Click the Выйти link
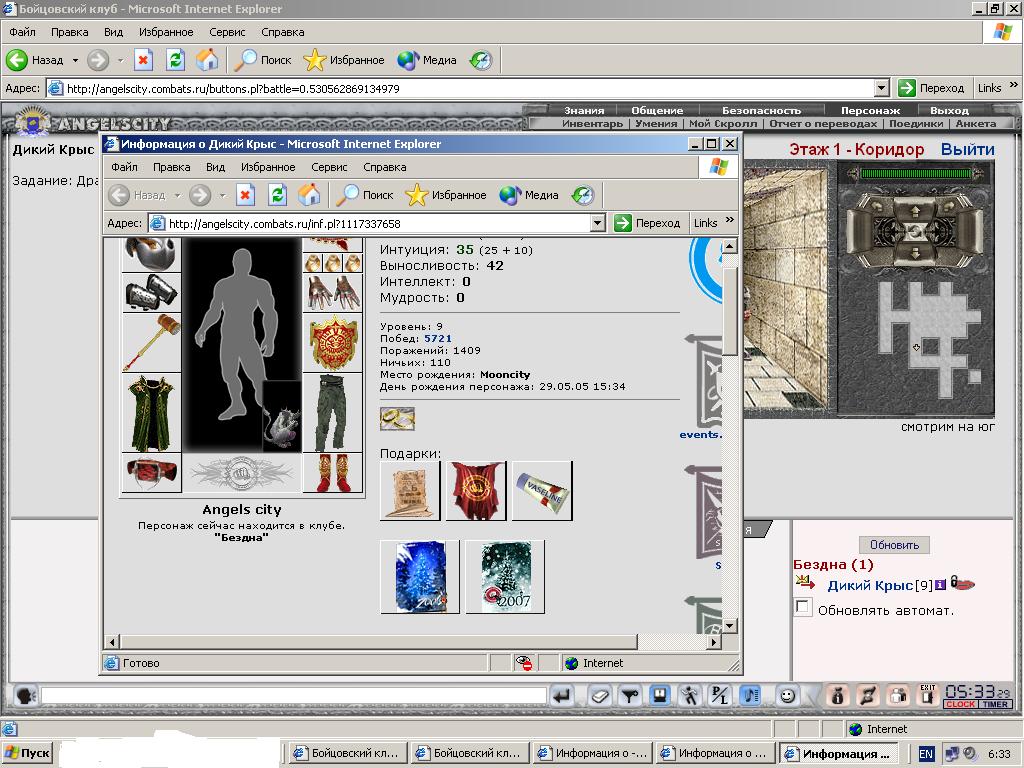The image size is (1024, 768). (967, 150)
